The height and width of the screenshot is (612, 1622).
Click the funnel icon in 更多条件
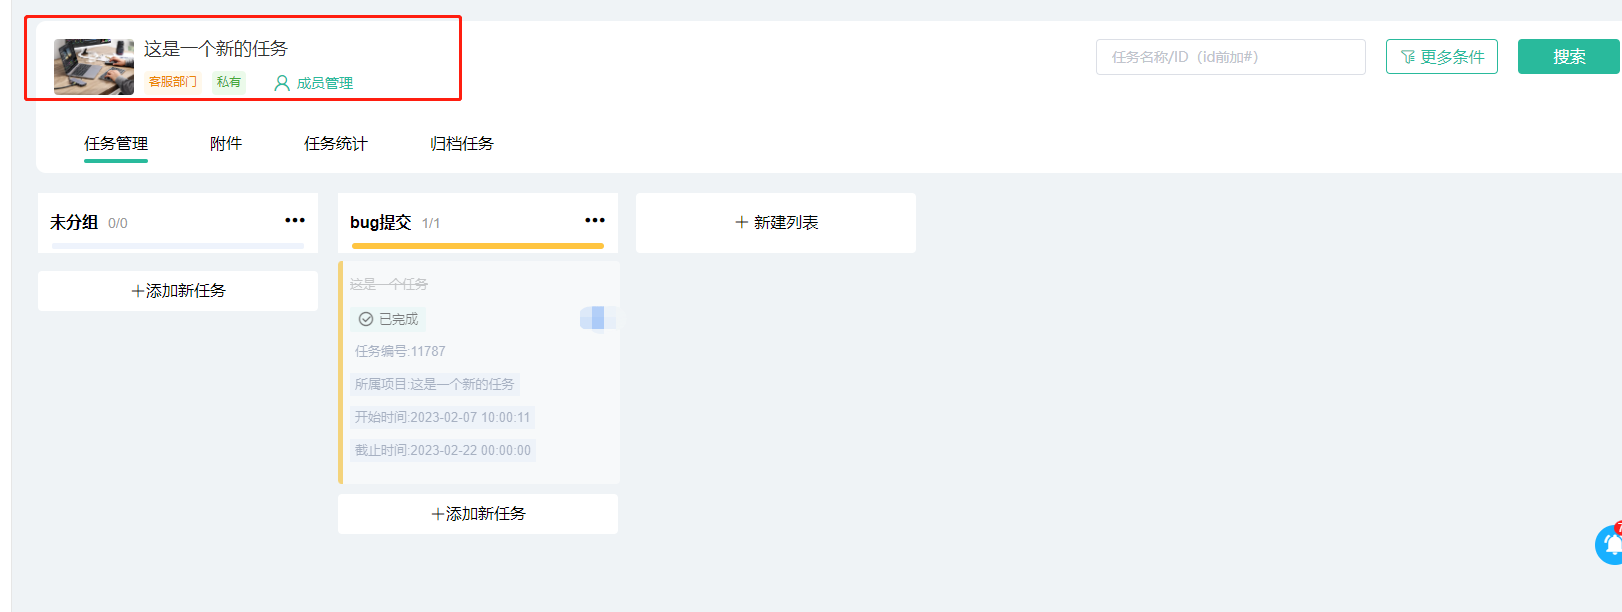(1408, 57)
